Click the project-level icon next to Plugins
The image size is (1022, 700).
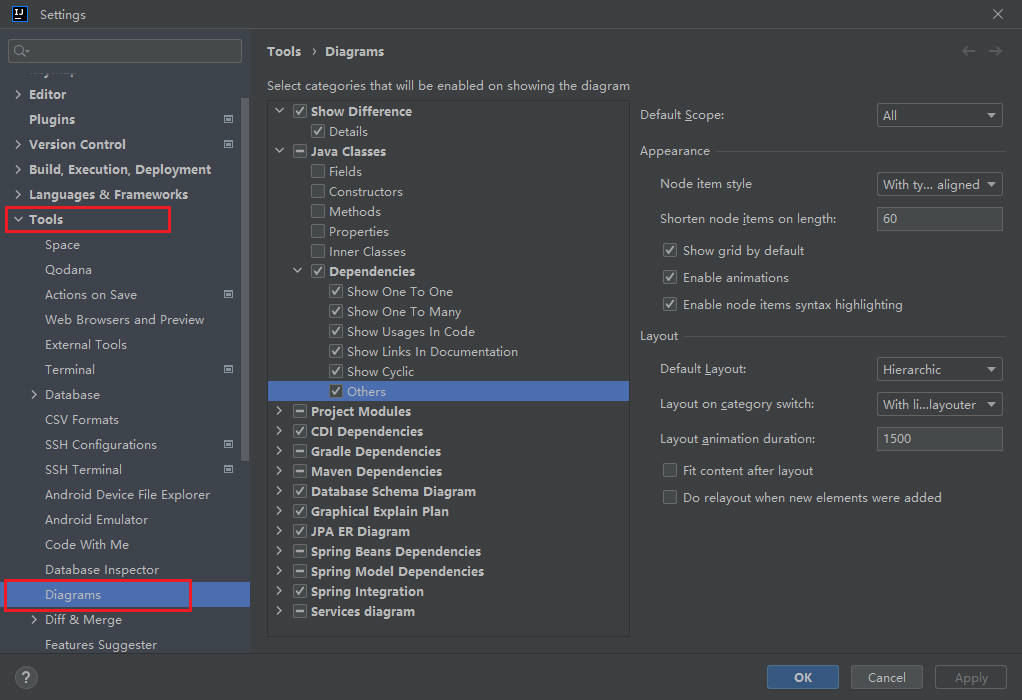pos(228,119)
